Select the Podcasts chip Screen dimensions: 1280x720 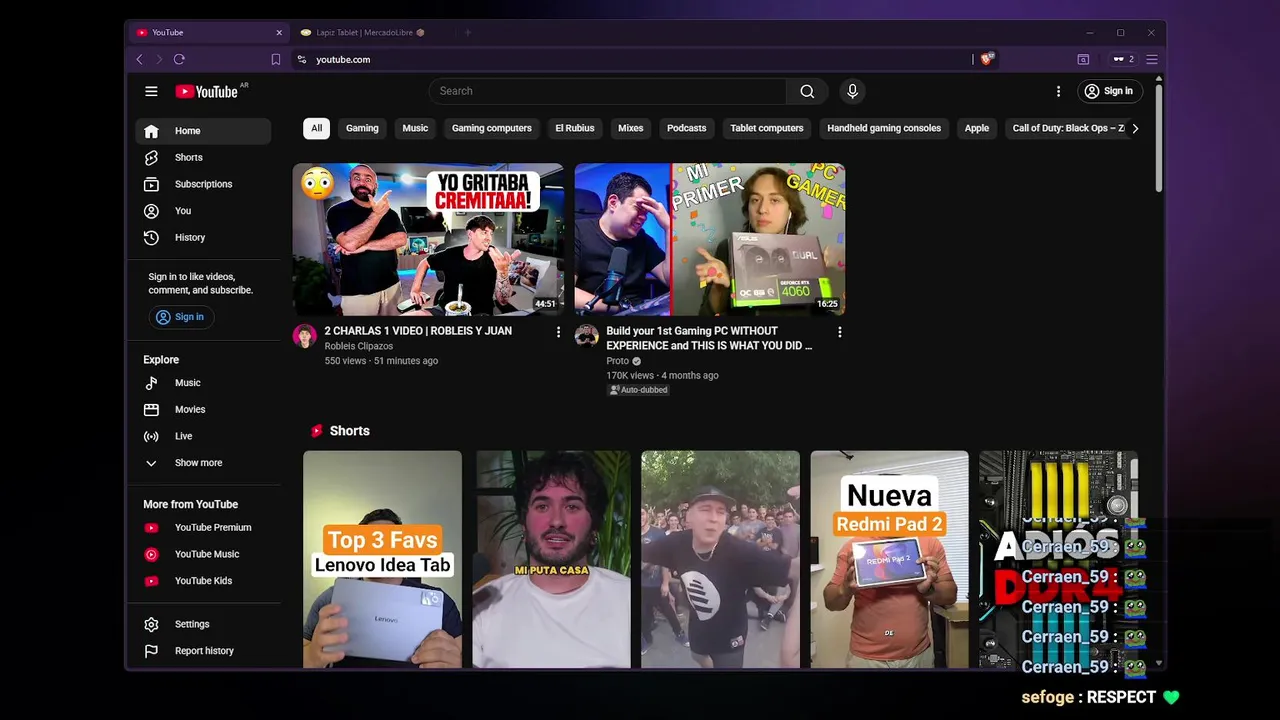[x=687, y=128]
